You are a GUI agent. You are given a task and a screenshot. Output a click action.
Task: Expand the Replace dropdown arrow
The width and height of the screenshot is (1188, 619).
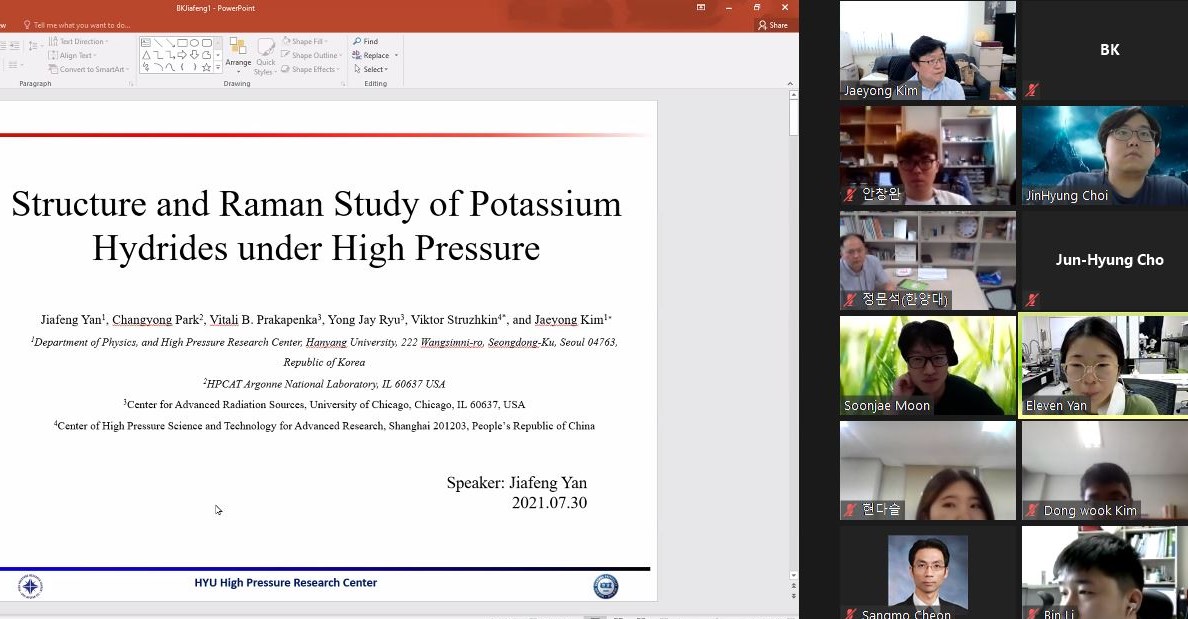point(396,56)
